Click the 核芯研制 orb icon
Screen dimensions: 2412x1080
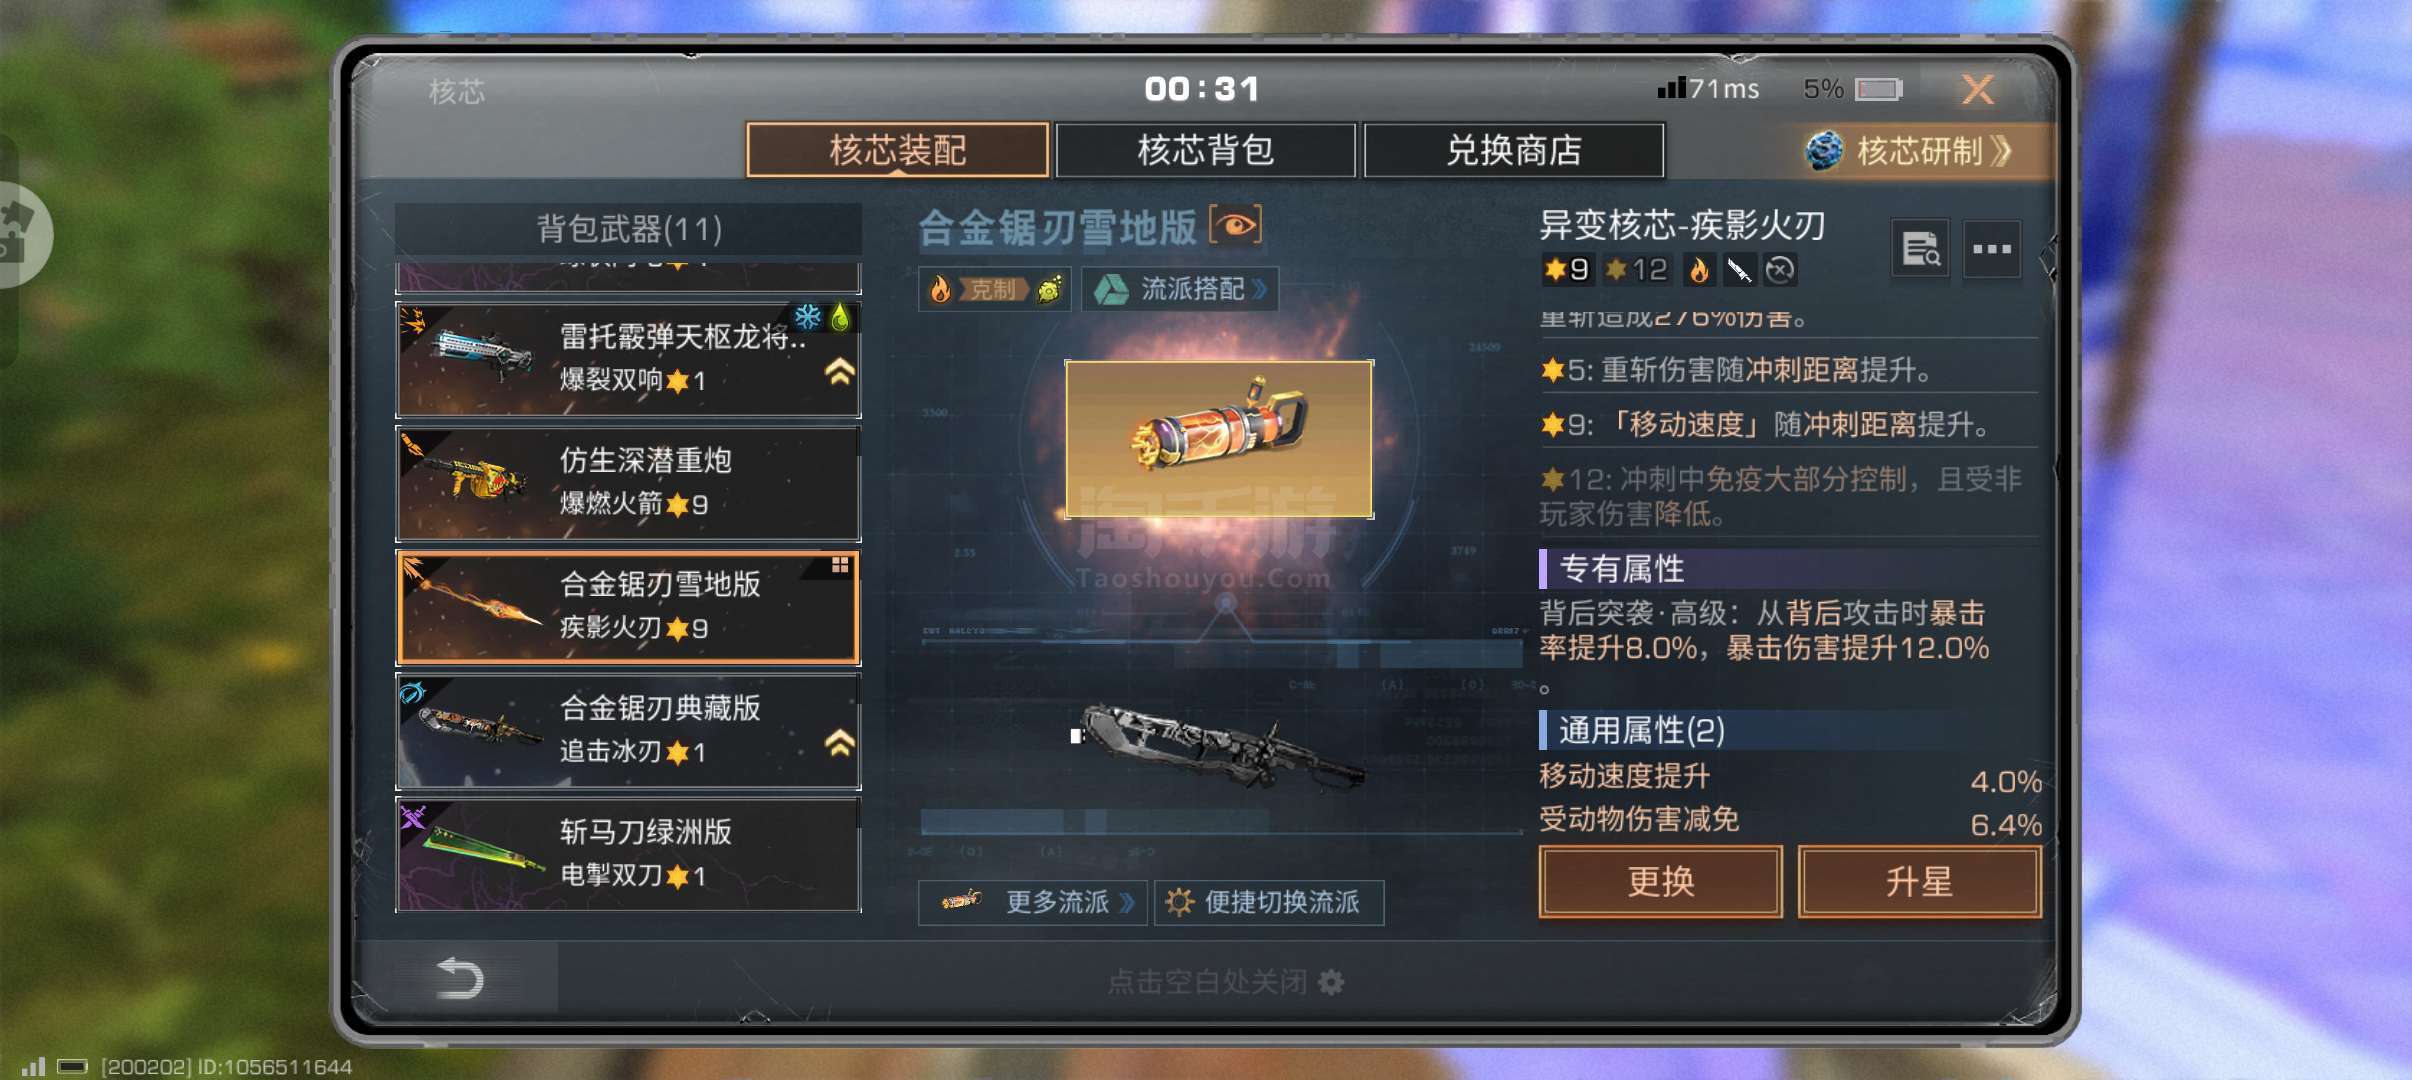(1824, 151)
